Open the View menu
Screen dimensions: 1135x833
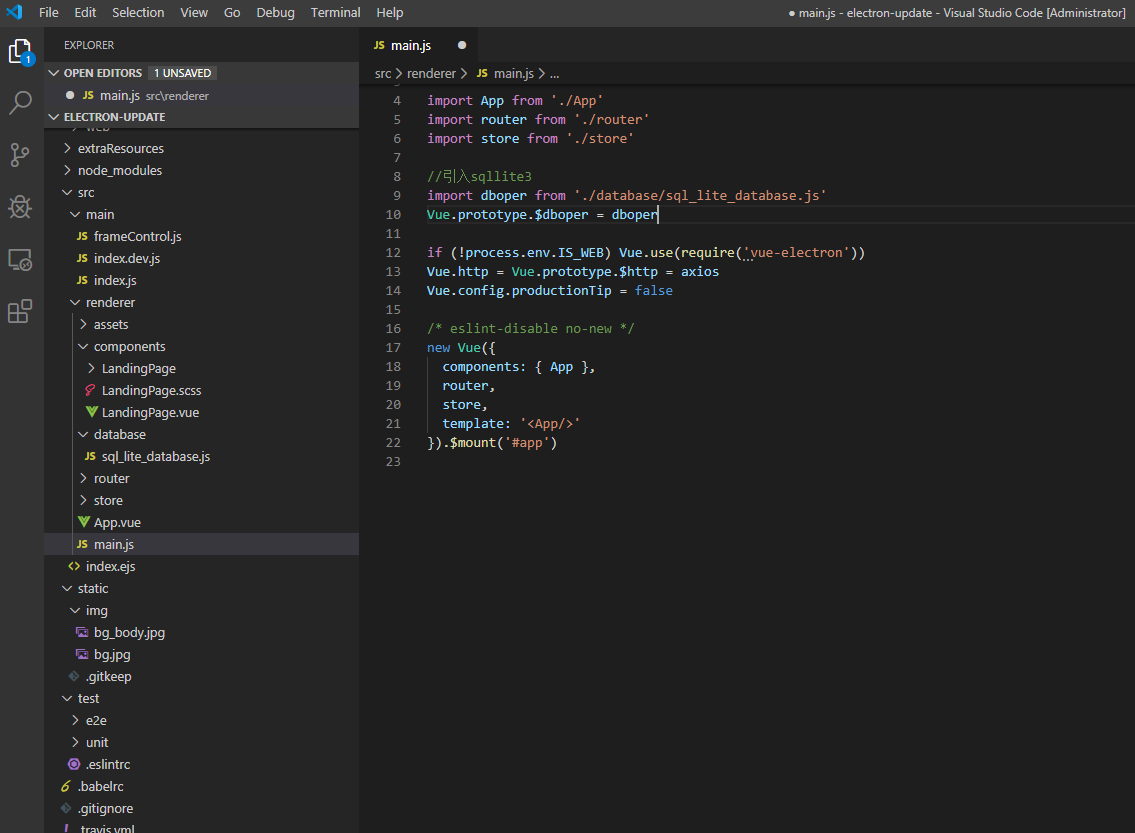pos(194,12)
